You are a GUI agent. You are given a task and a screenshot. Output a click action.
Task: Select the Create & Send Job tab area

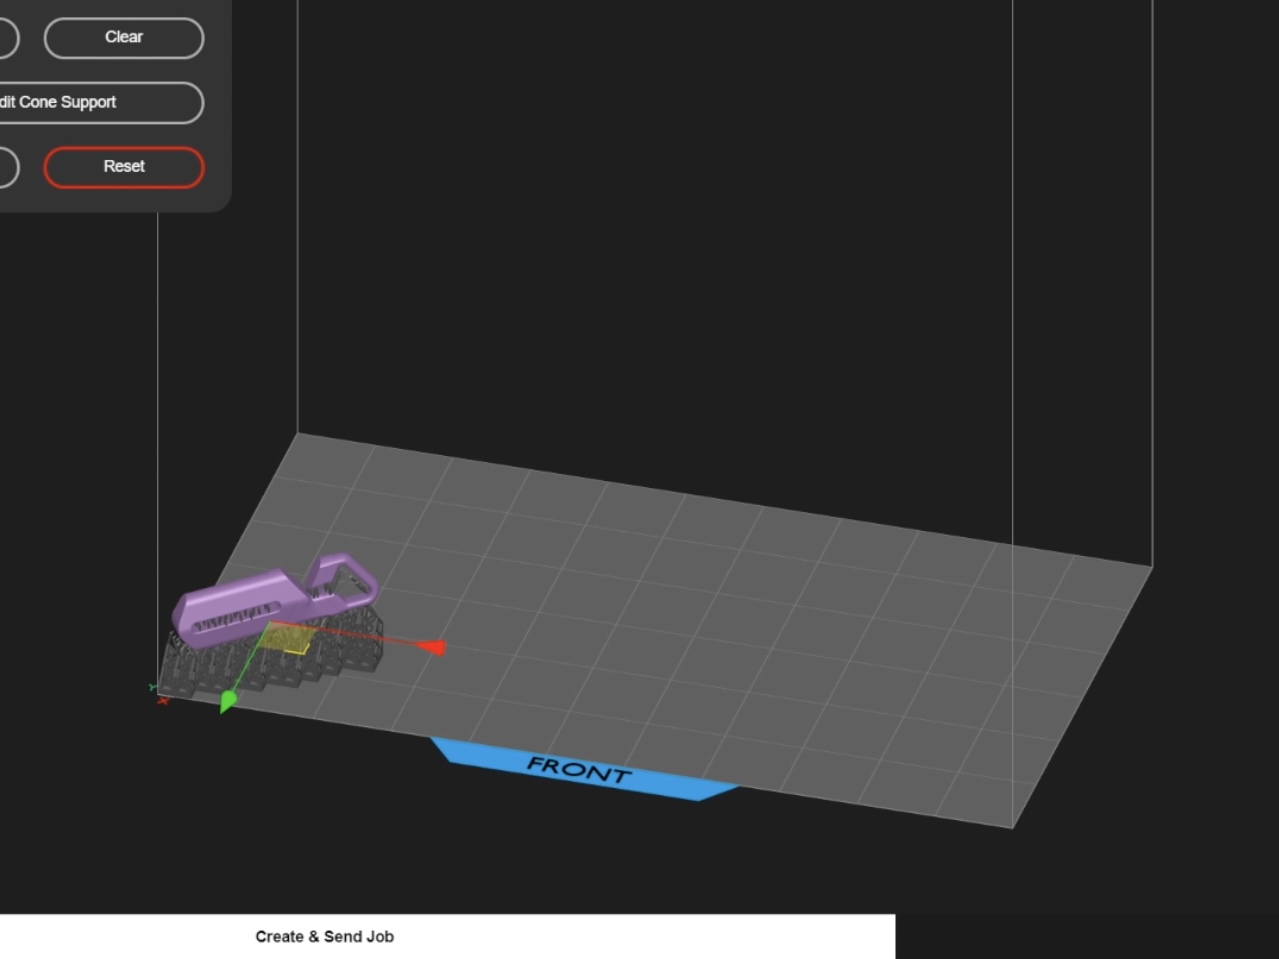click(324, 937)
